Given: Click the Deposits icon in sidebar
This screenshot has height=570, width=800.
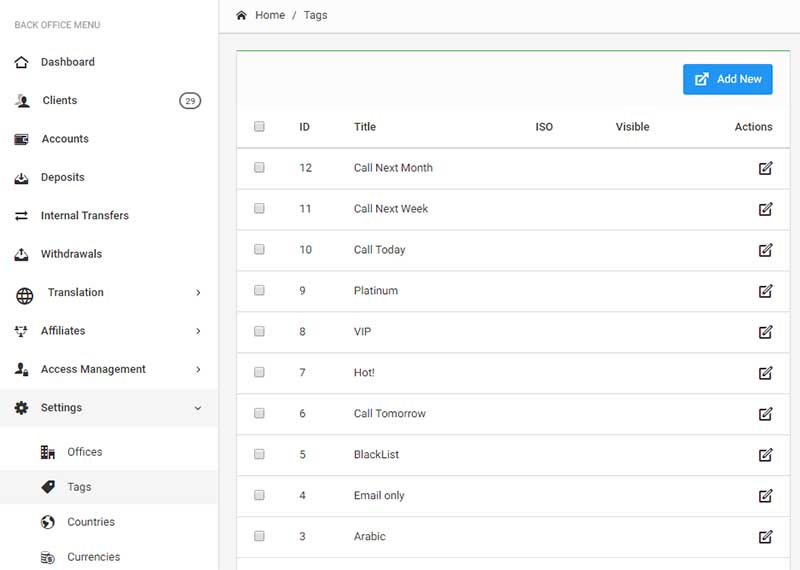Looking at the screenshot, I should (x=22, y=178).
